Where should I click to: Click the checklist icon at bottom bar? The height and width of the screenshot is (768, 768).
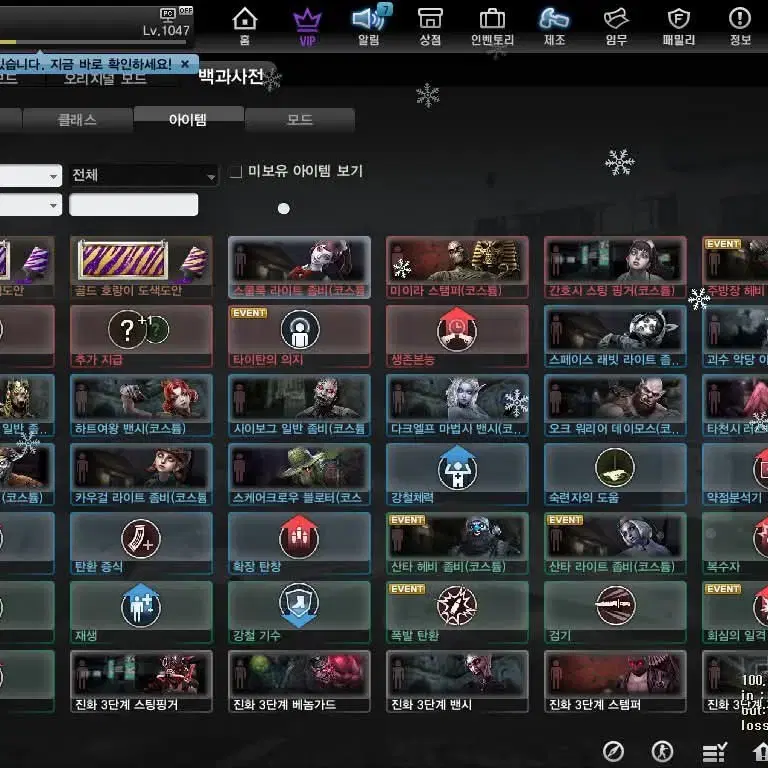pos(714,752)
